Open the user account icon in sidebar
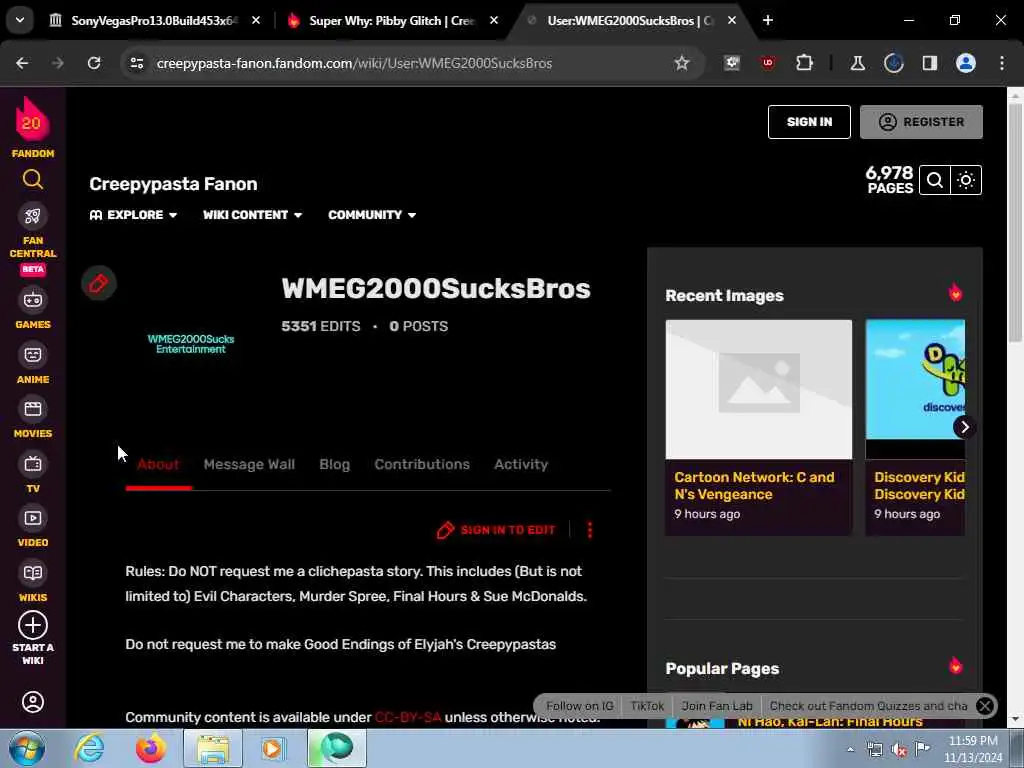The image size is (1024, 768). [x=33, y=702]
